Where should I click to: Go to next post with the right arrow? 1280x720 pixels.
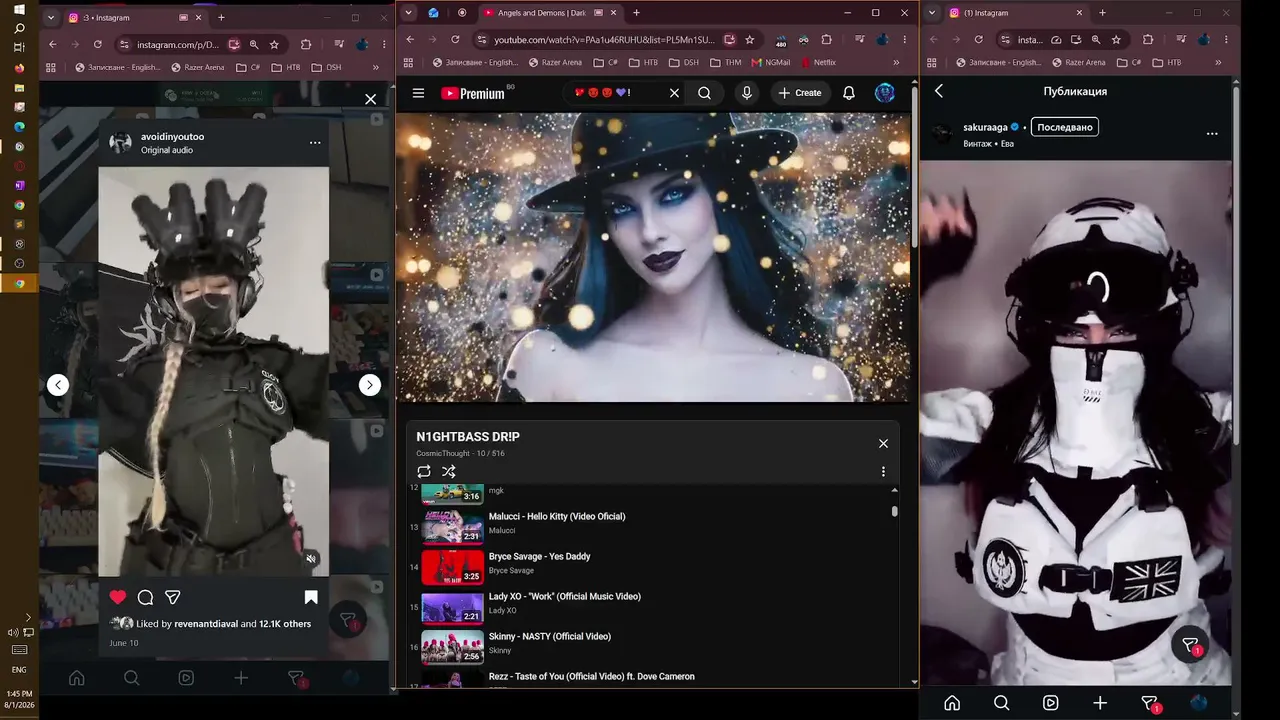[x=370, y=385]
